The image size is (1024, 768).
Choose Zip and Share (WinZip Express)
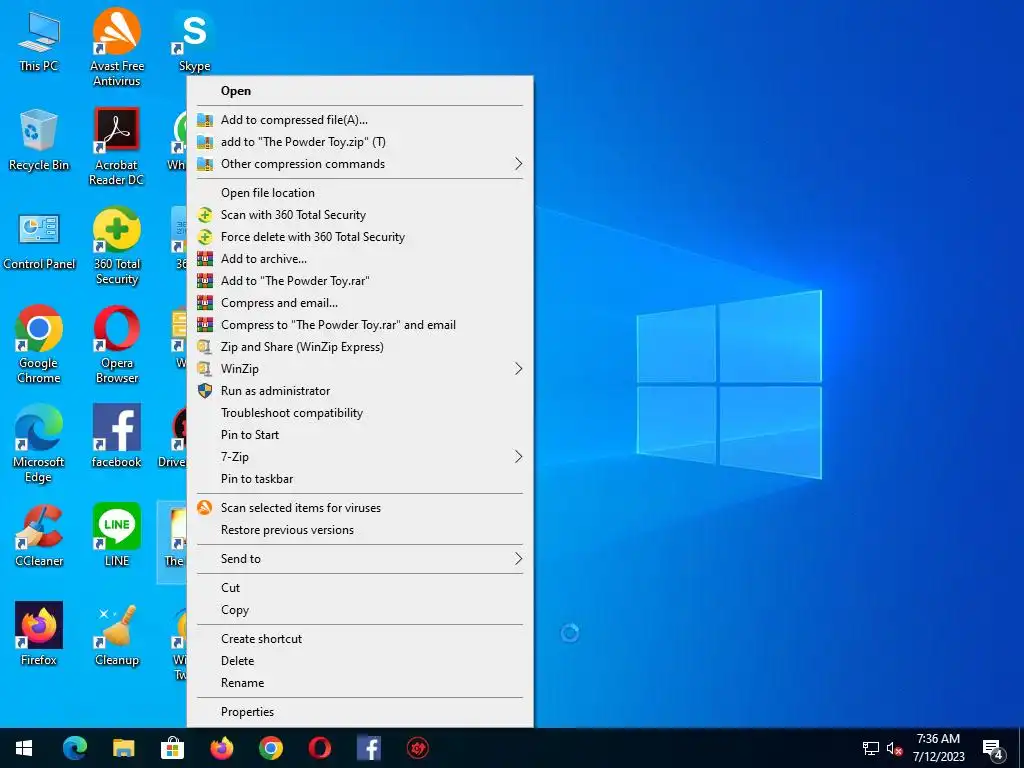pyautogui.click(x=360, y=347)
